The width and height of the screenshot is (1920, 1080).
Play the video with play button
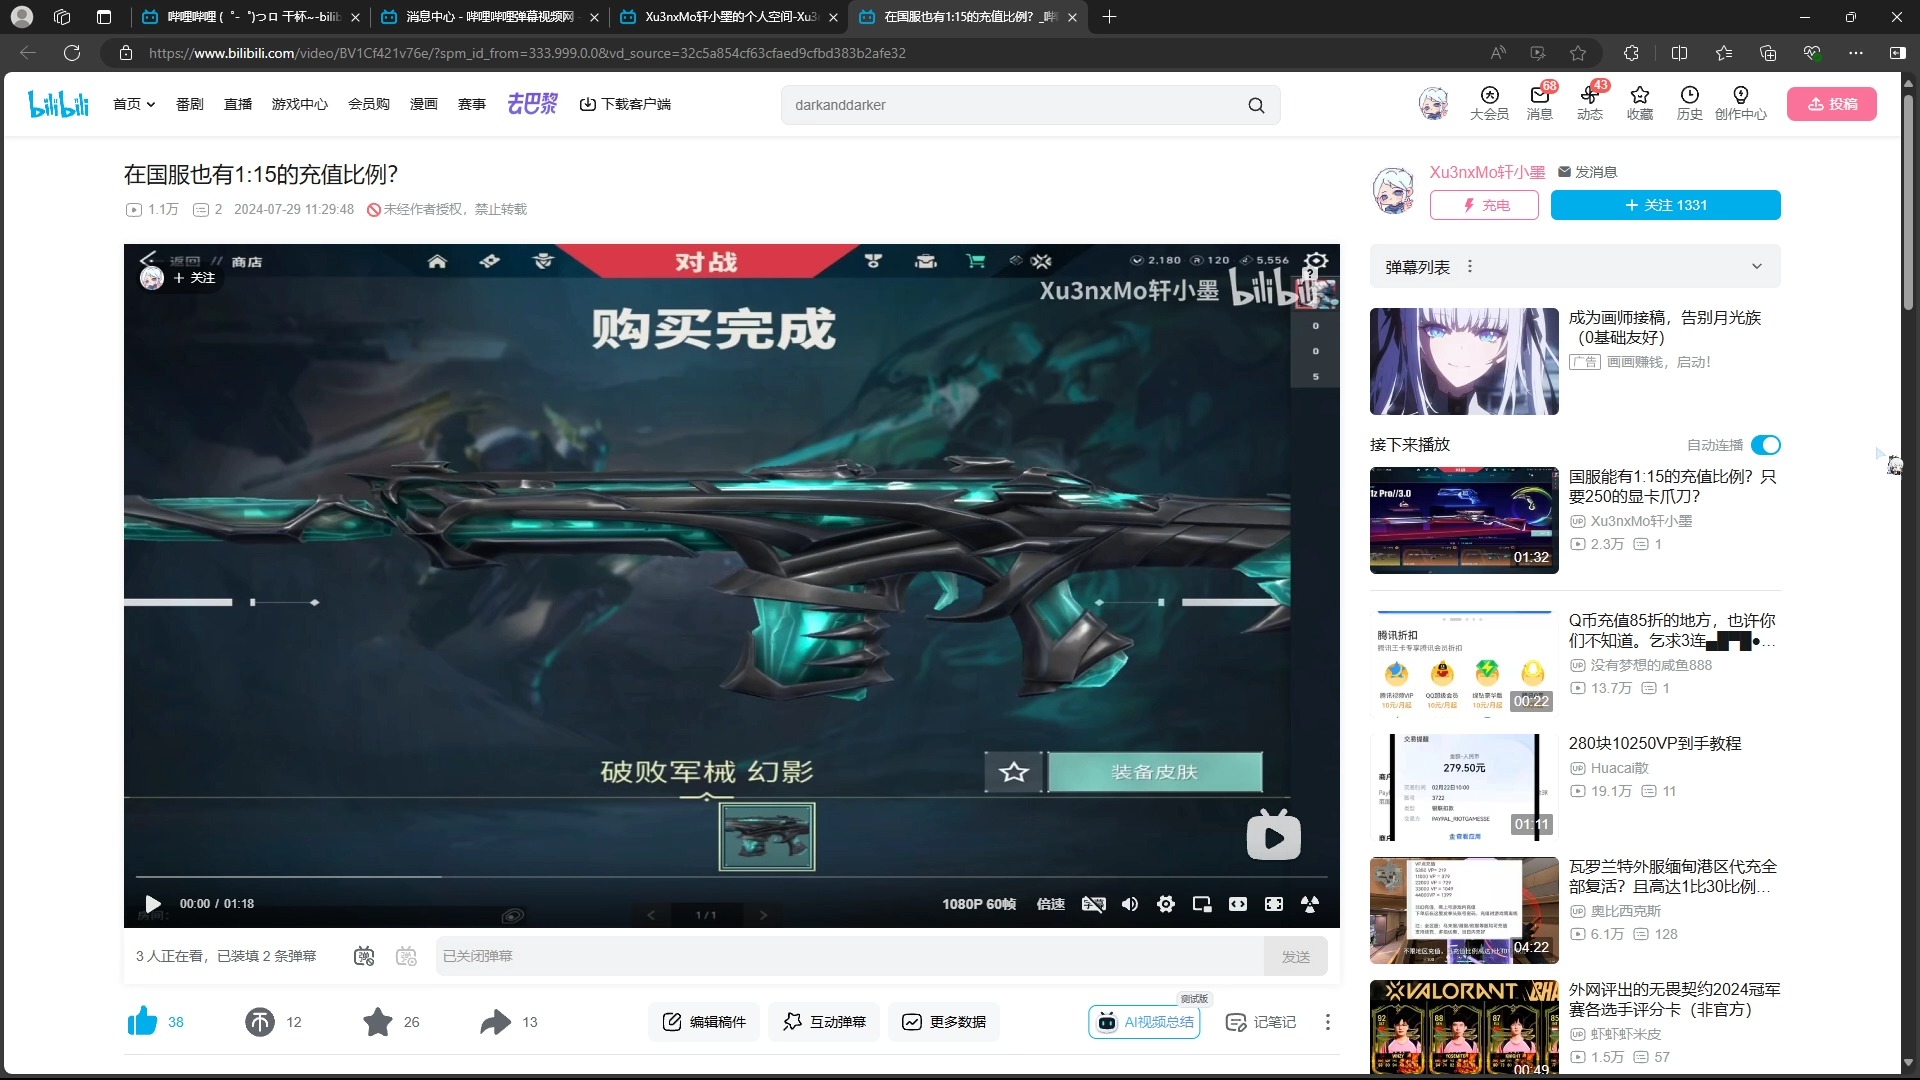tap(153, 904)
